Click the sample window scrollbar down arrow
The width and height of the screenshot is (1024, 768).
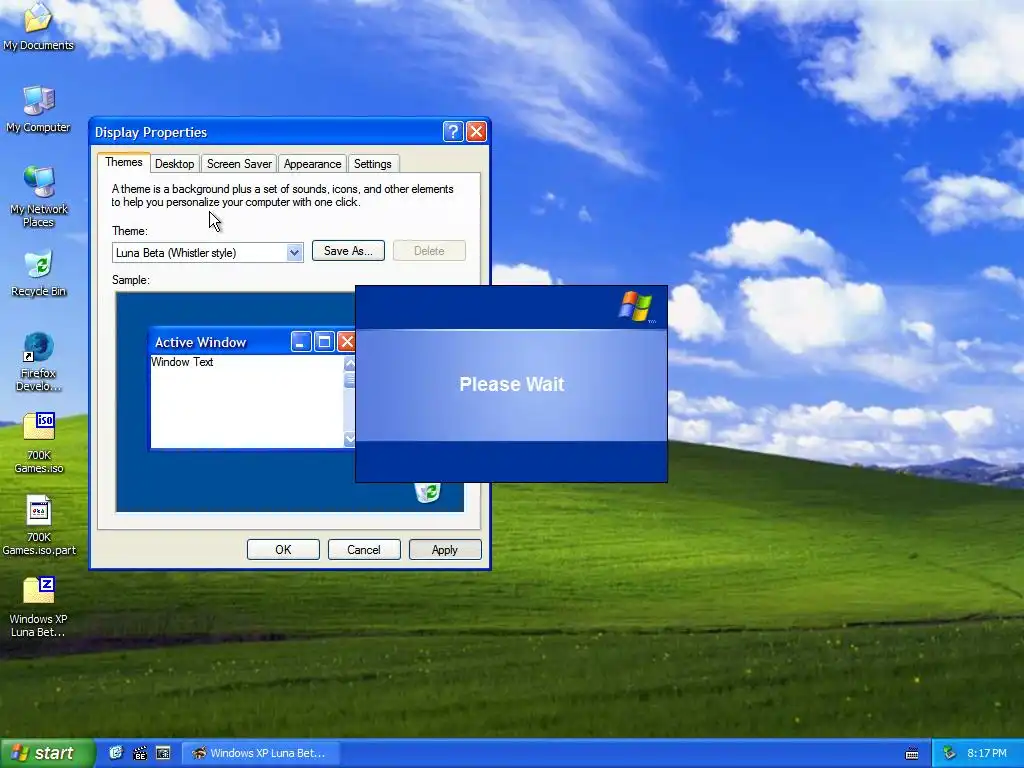[349, 439]
